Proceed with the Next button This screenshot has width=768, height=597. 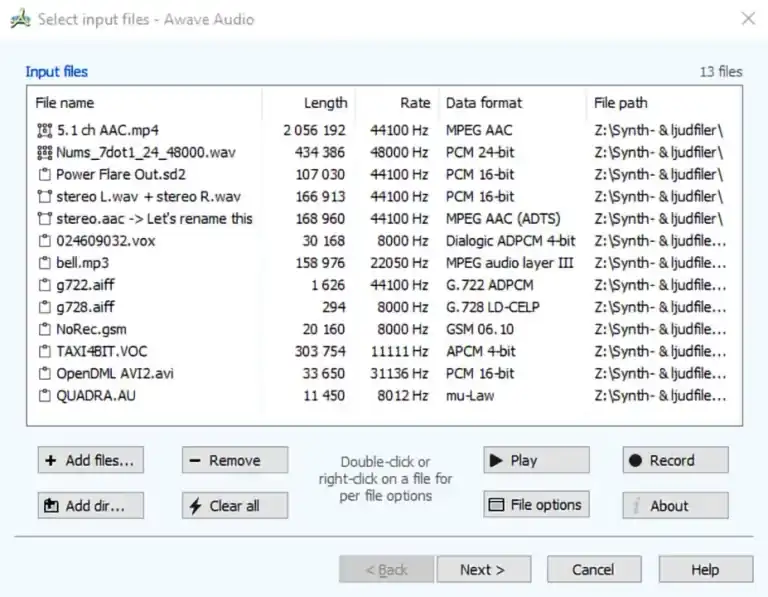tap(484, 569)
